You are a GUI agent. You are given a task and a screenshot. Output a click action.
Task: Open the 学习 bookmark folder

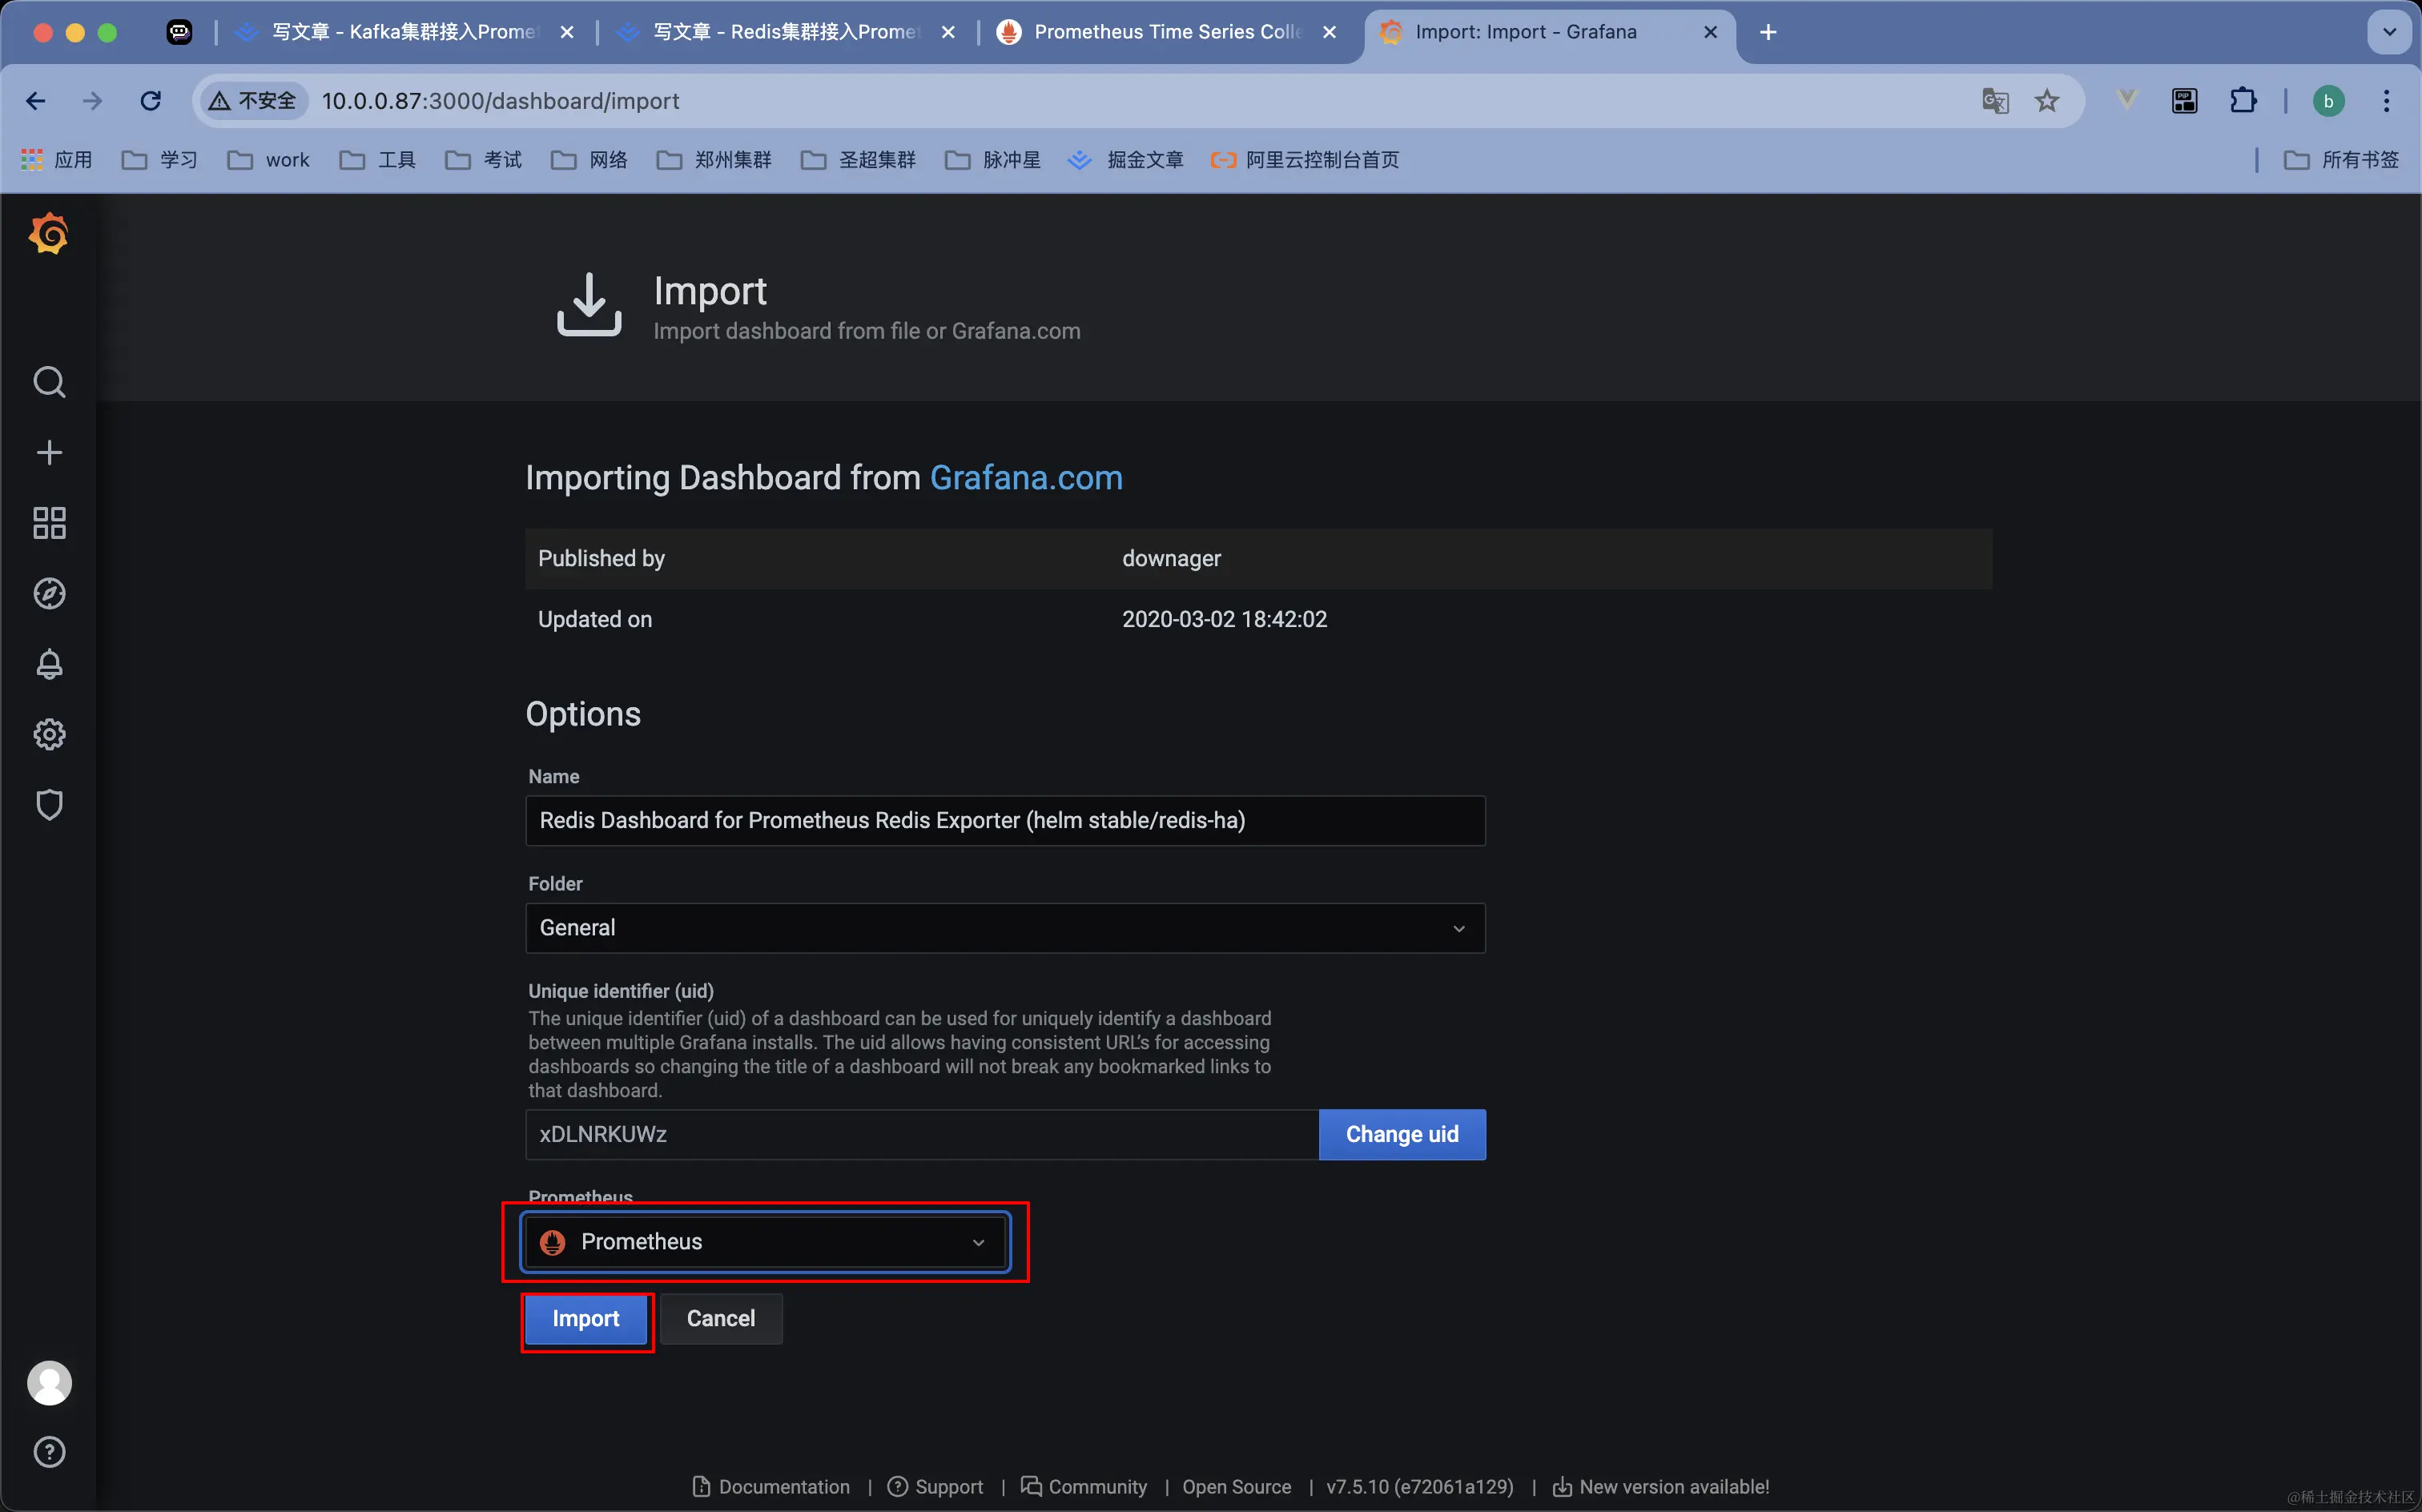click(160, 160)
